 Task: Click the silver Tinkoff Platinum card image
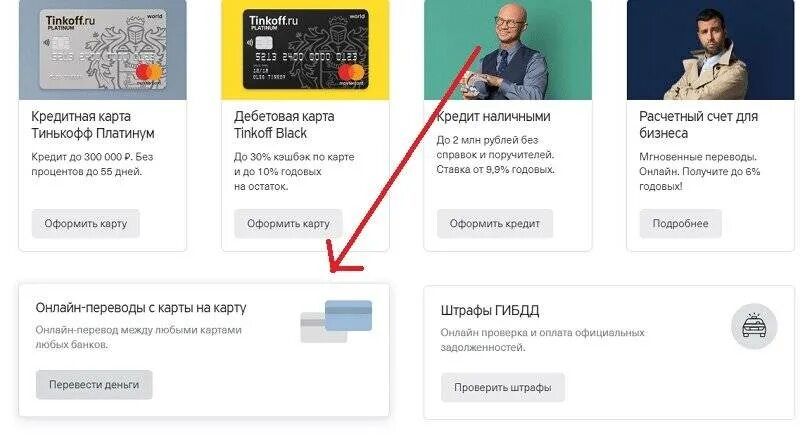click(103, 49)
